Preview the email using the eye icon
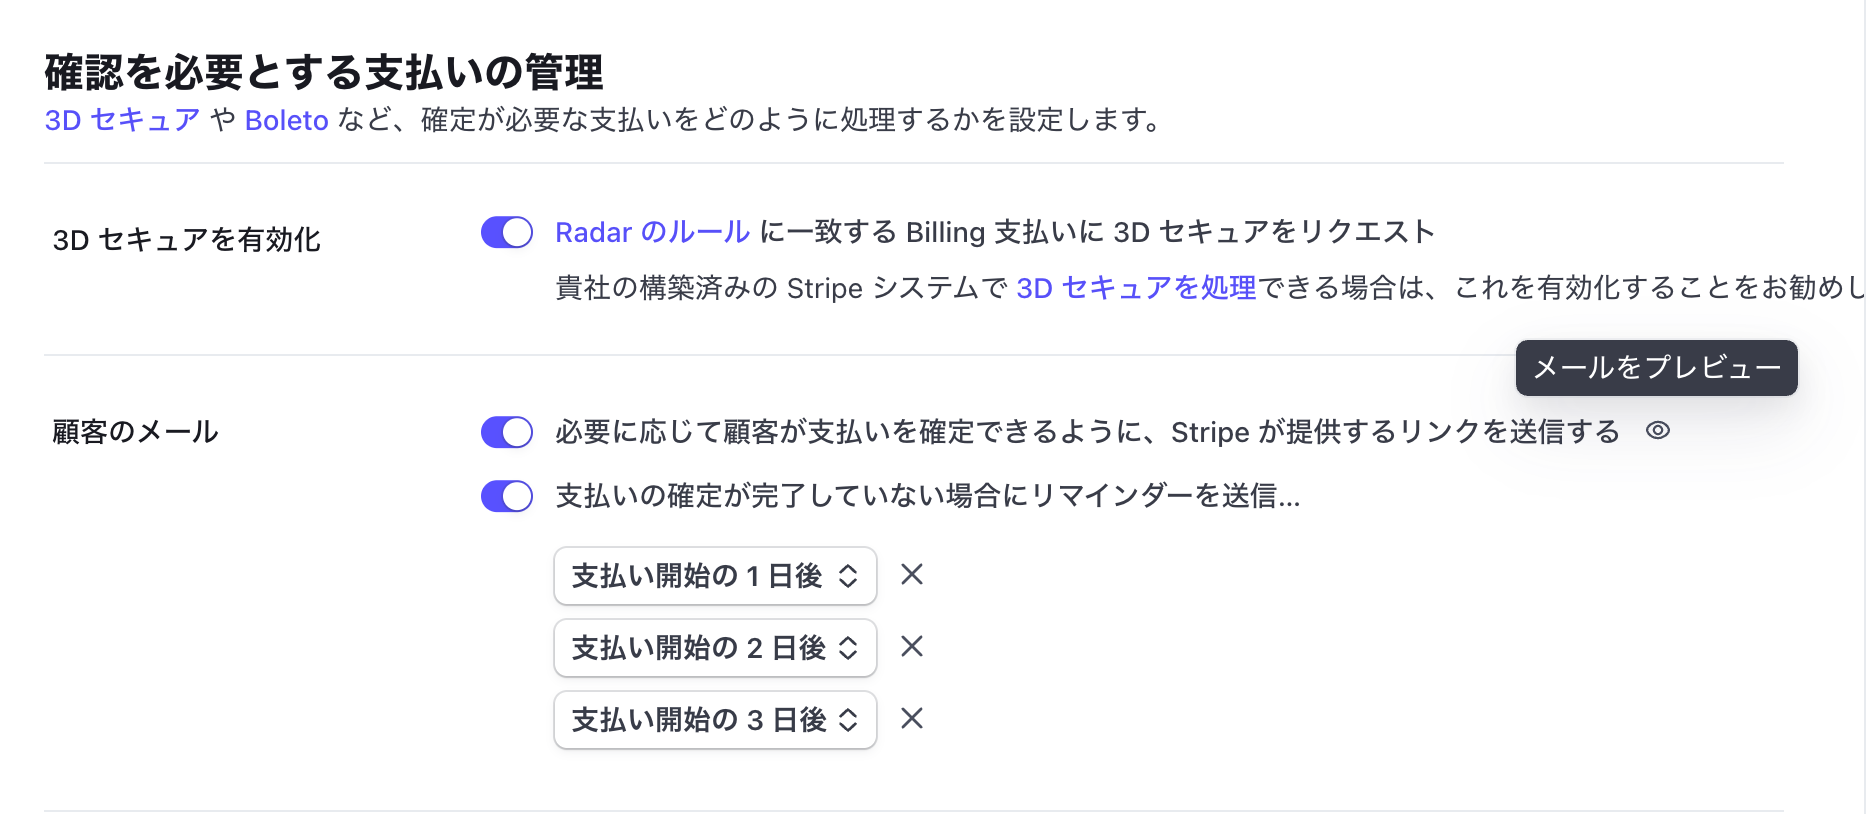Screen dimensions: 1872x814 (1660, 431)
